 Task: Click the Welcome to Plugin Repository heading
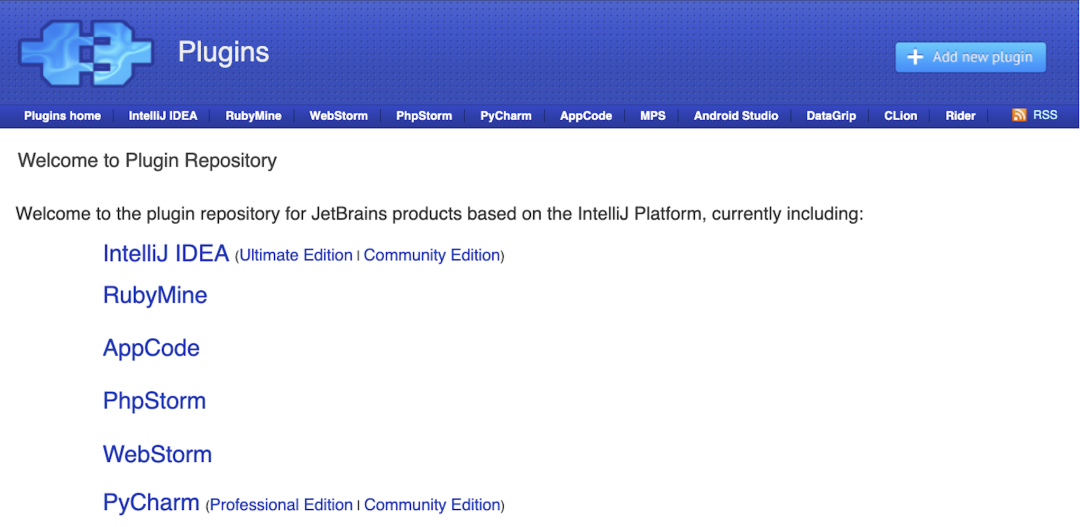[147, 161]
